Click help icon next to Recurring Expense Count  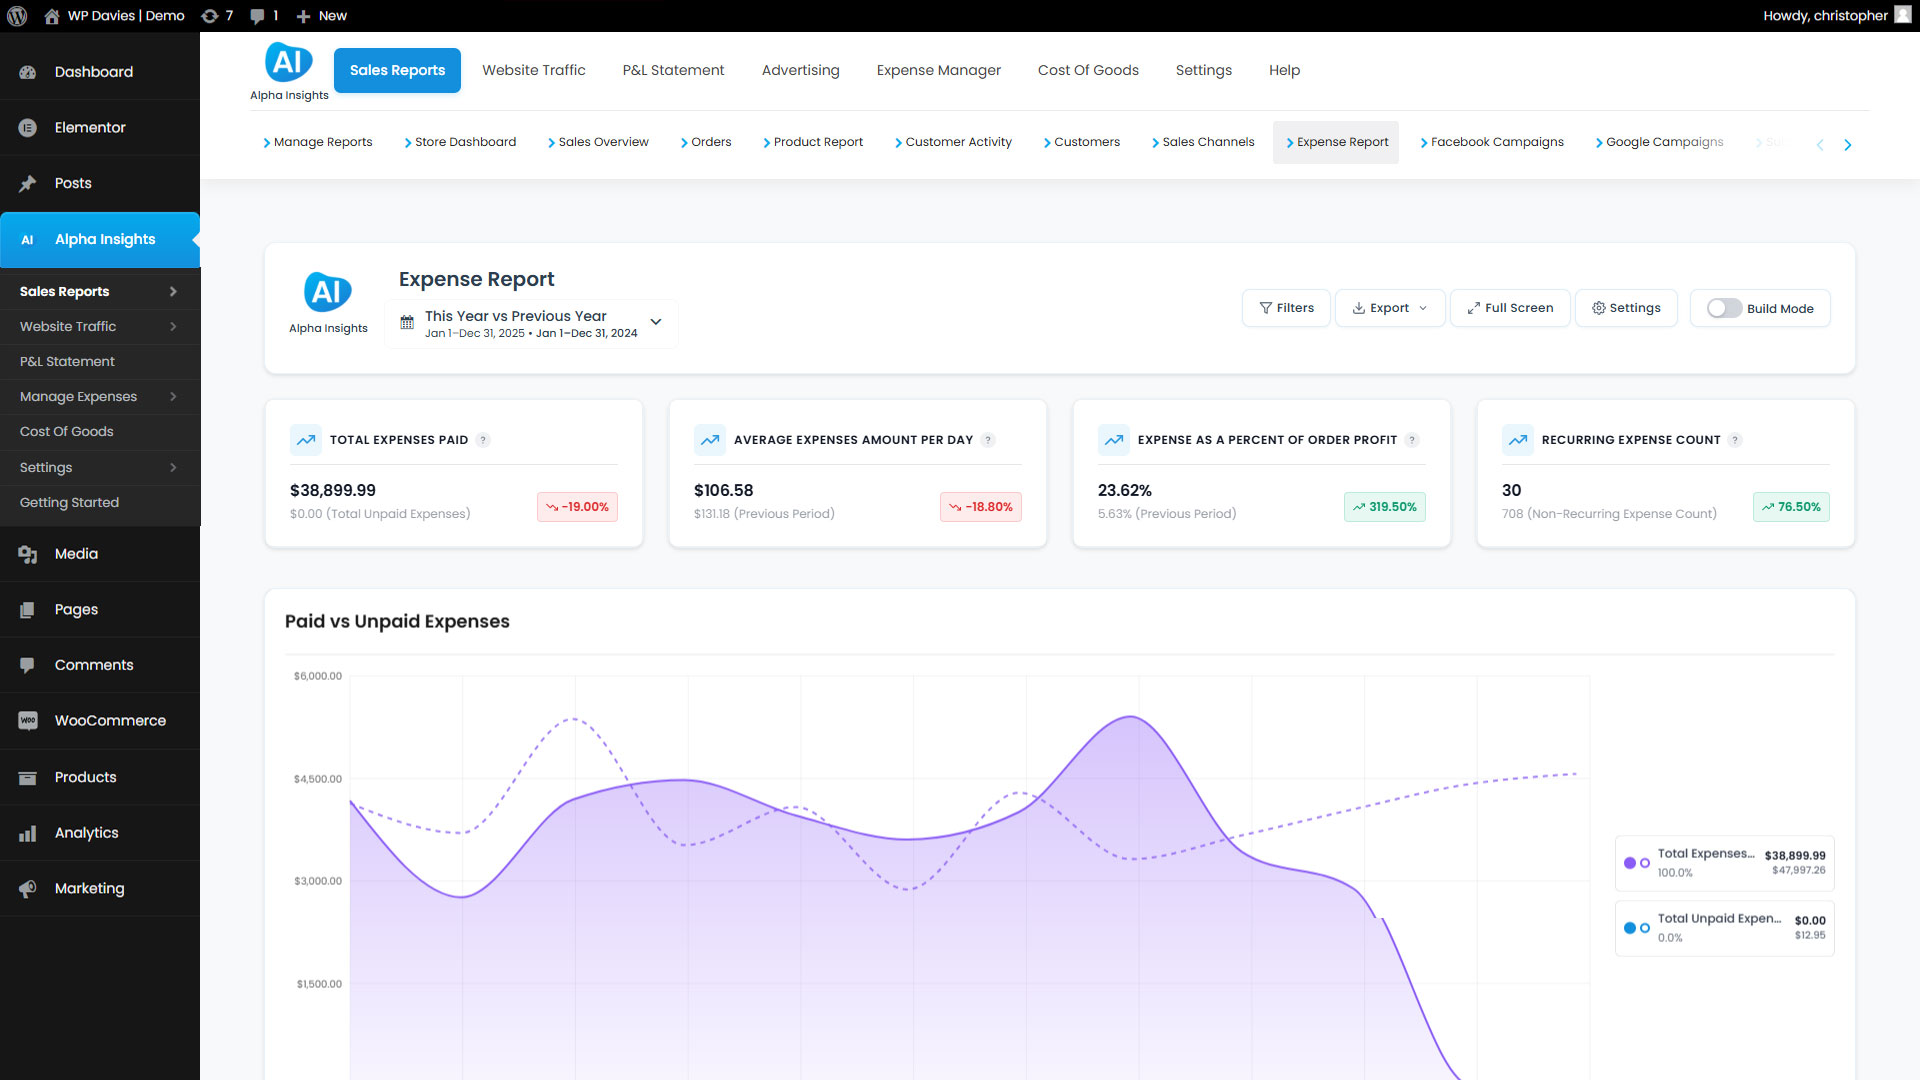point(1735,440)
